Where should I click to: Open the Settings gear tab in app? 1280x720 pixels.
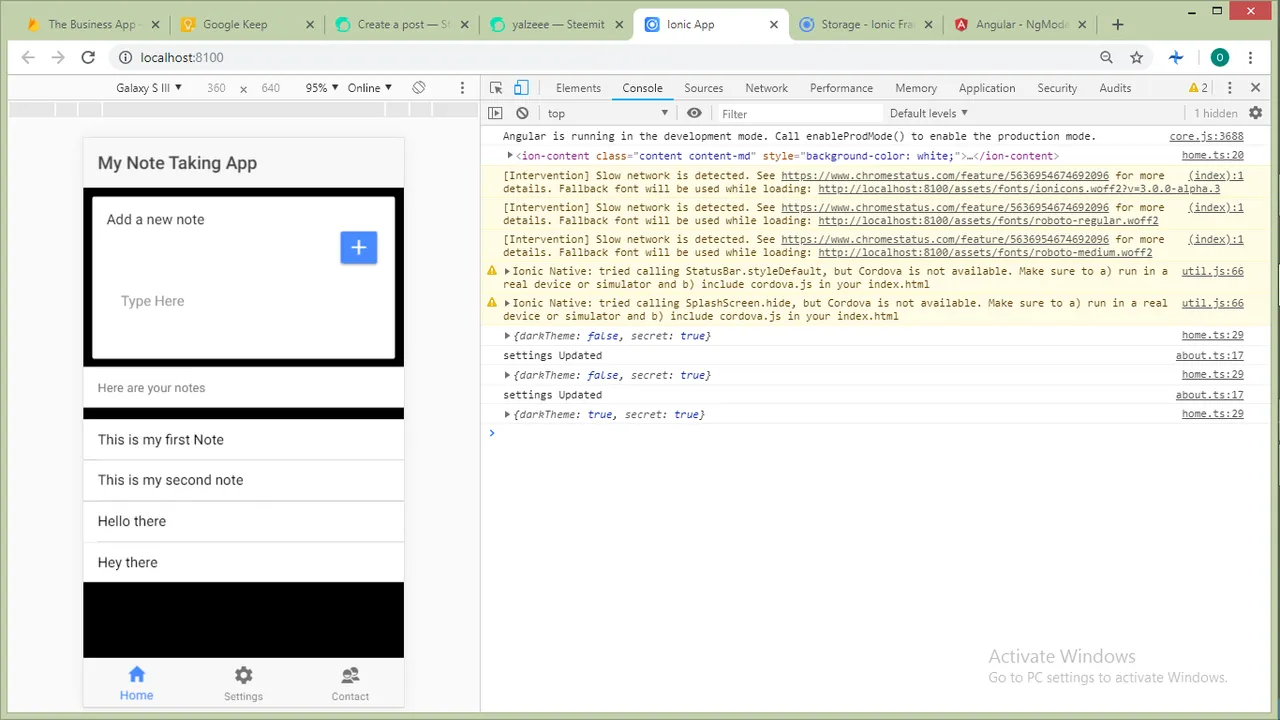click(x=243, y=684)
